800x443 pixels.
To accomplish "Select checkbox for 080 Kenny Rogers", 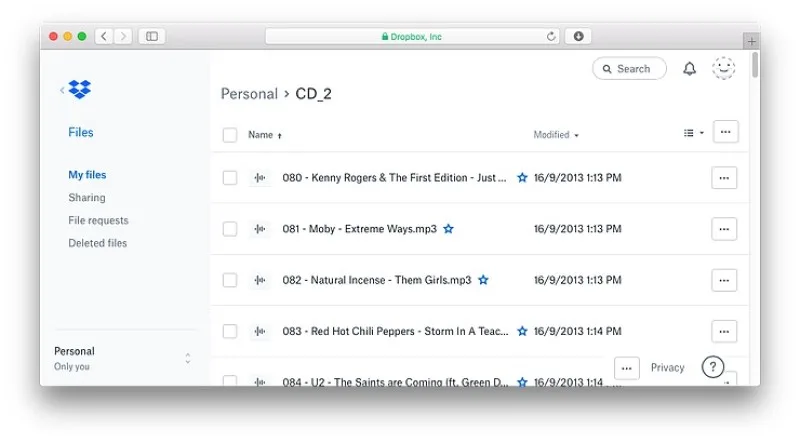I will pos(230,178).
